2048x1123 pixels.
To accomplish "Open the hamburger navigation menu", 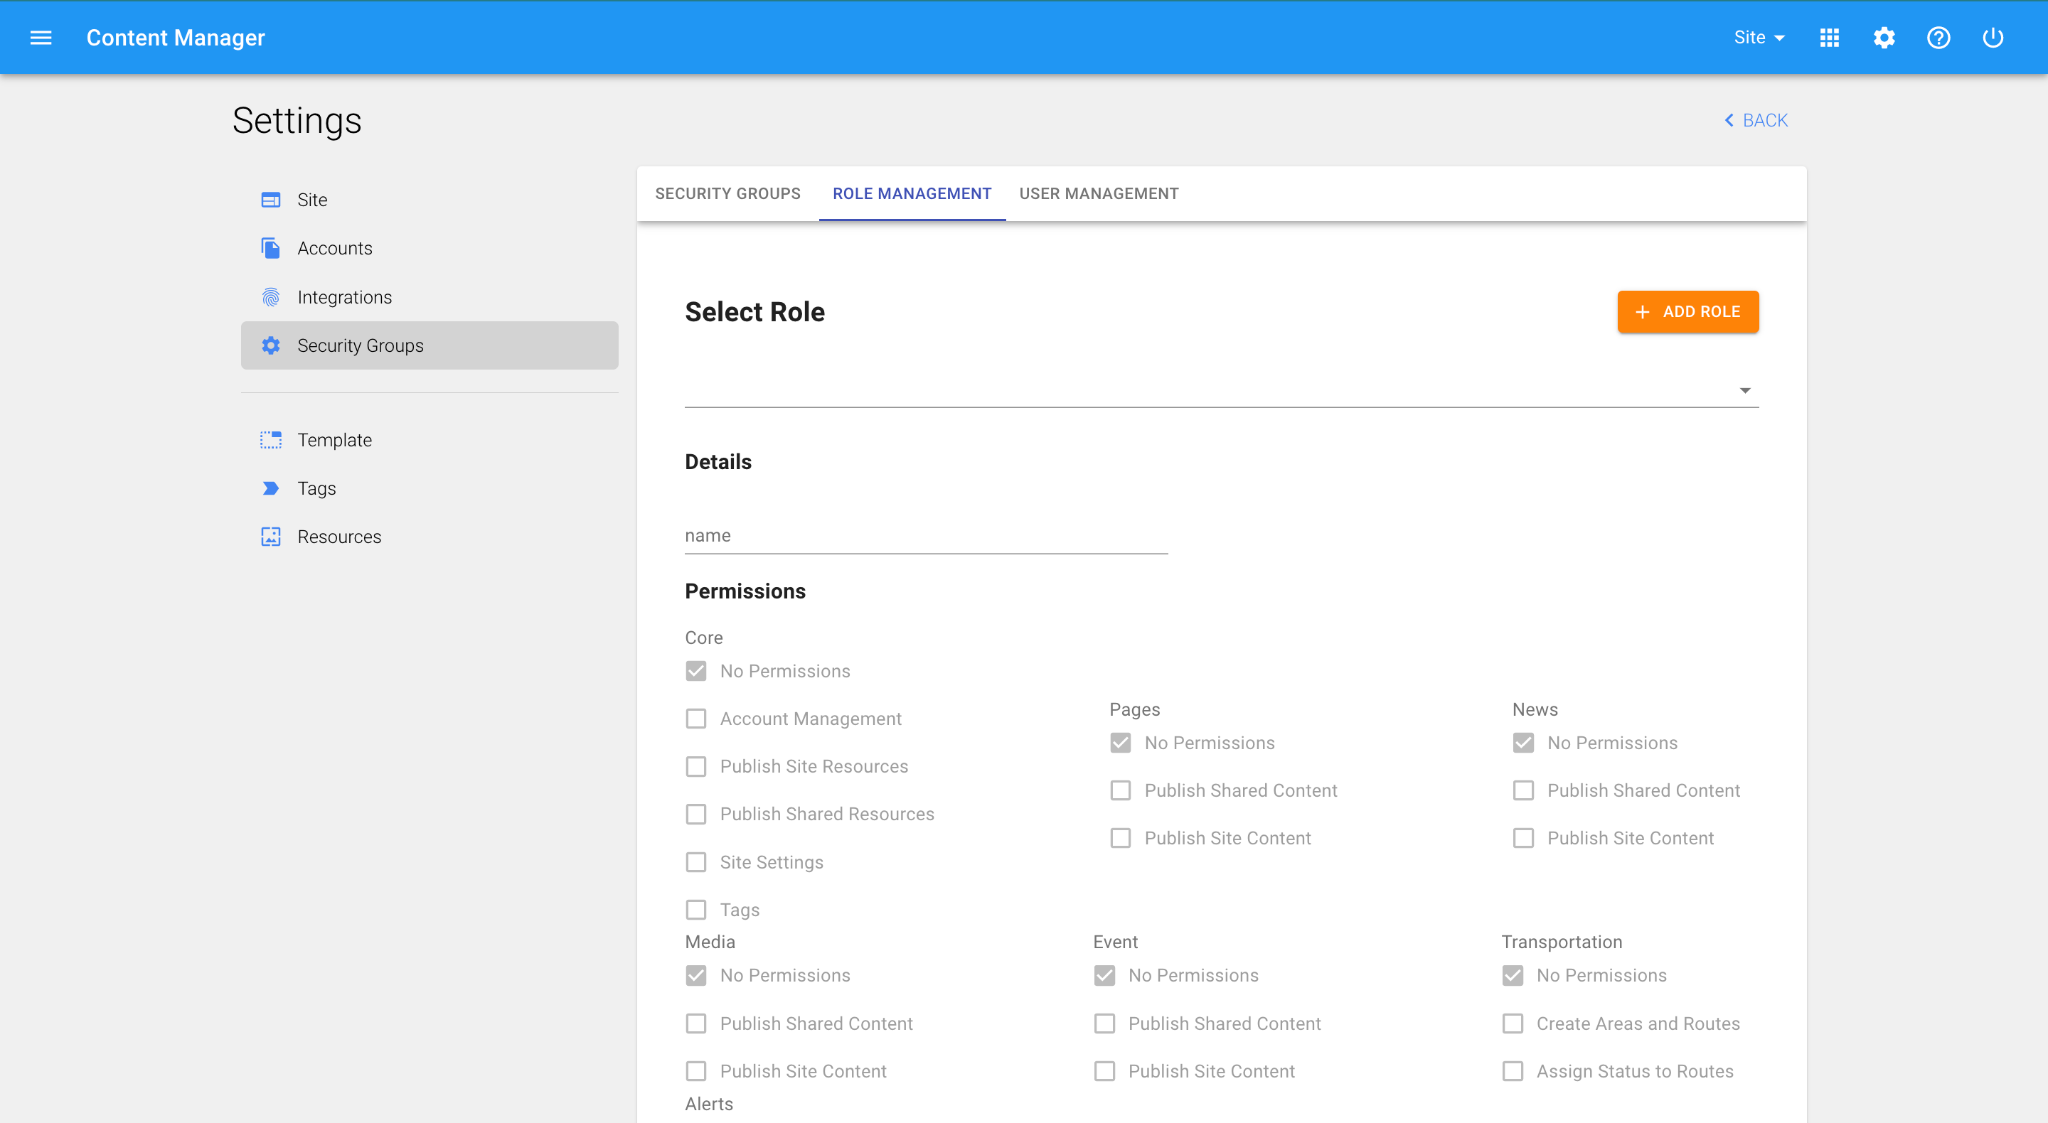I will pyautogui.click(x=41, y=38).
